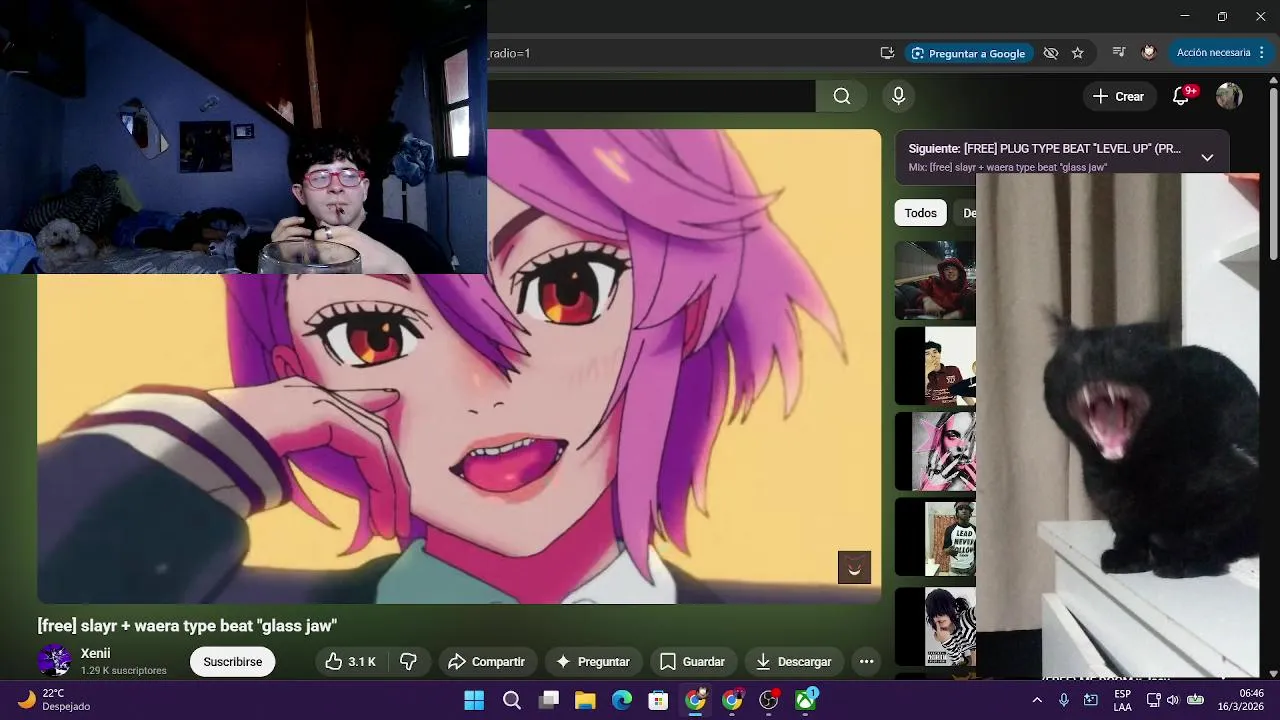
Task: Click the YouTube search input box
Action: pyautogui.click(x=651, y=96)
